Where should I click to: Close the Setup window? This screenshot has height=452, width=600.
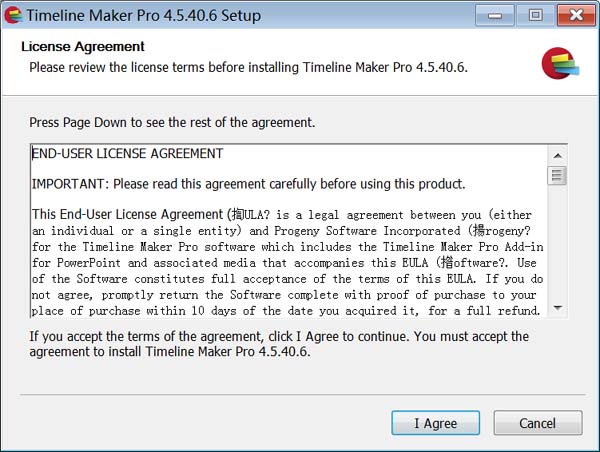[577, 15]
